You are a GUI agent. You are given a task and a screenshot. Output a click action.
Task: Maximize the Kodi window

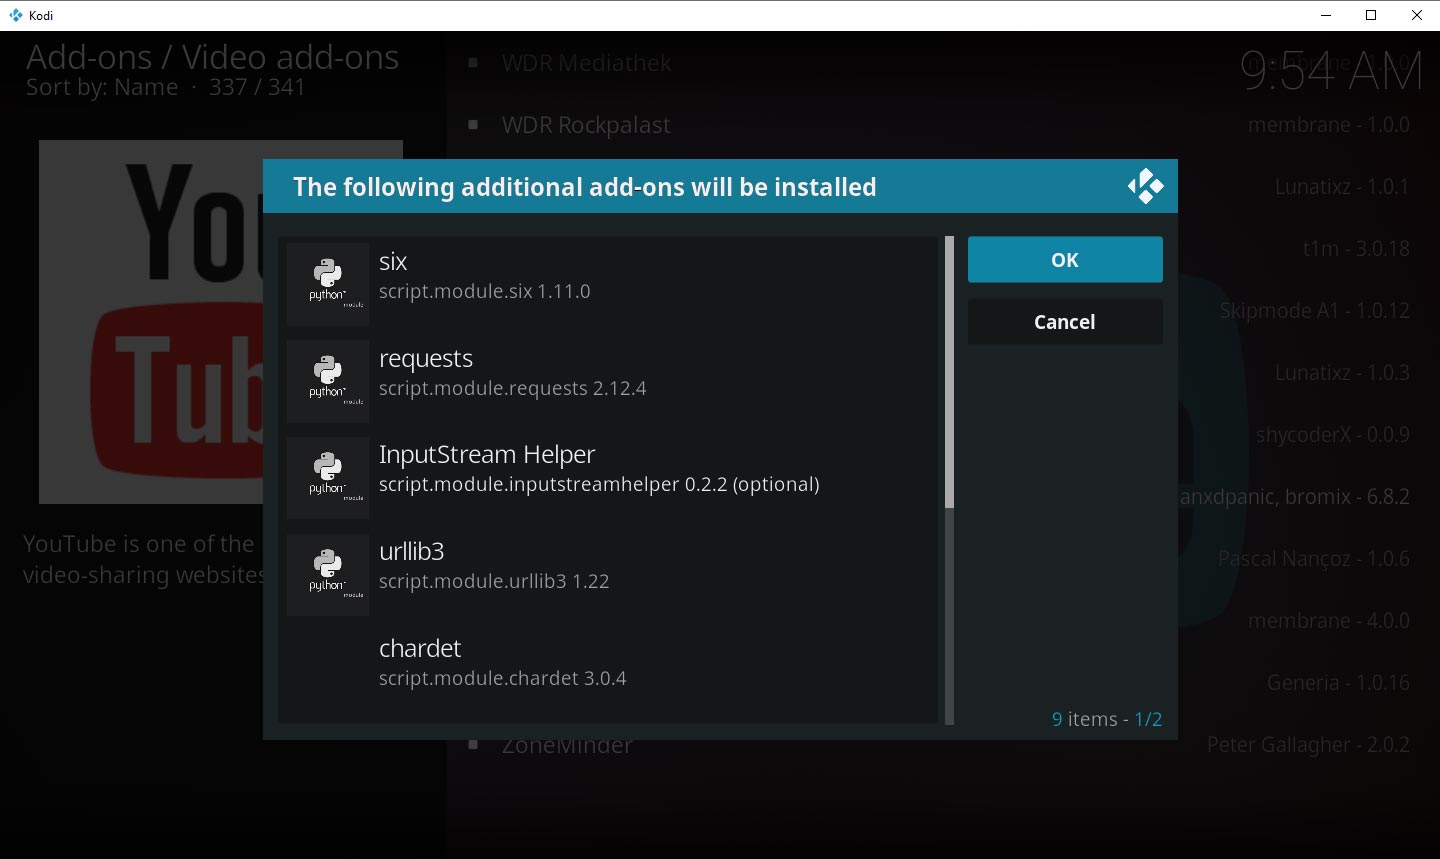[1371, 15]
